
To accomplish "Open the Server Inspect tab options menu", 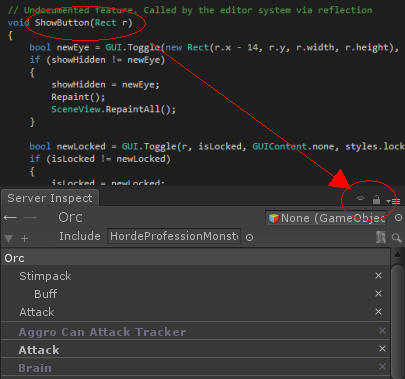I will tap(393, 201).
